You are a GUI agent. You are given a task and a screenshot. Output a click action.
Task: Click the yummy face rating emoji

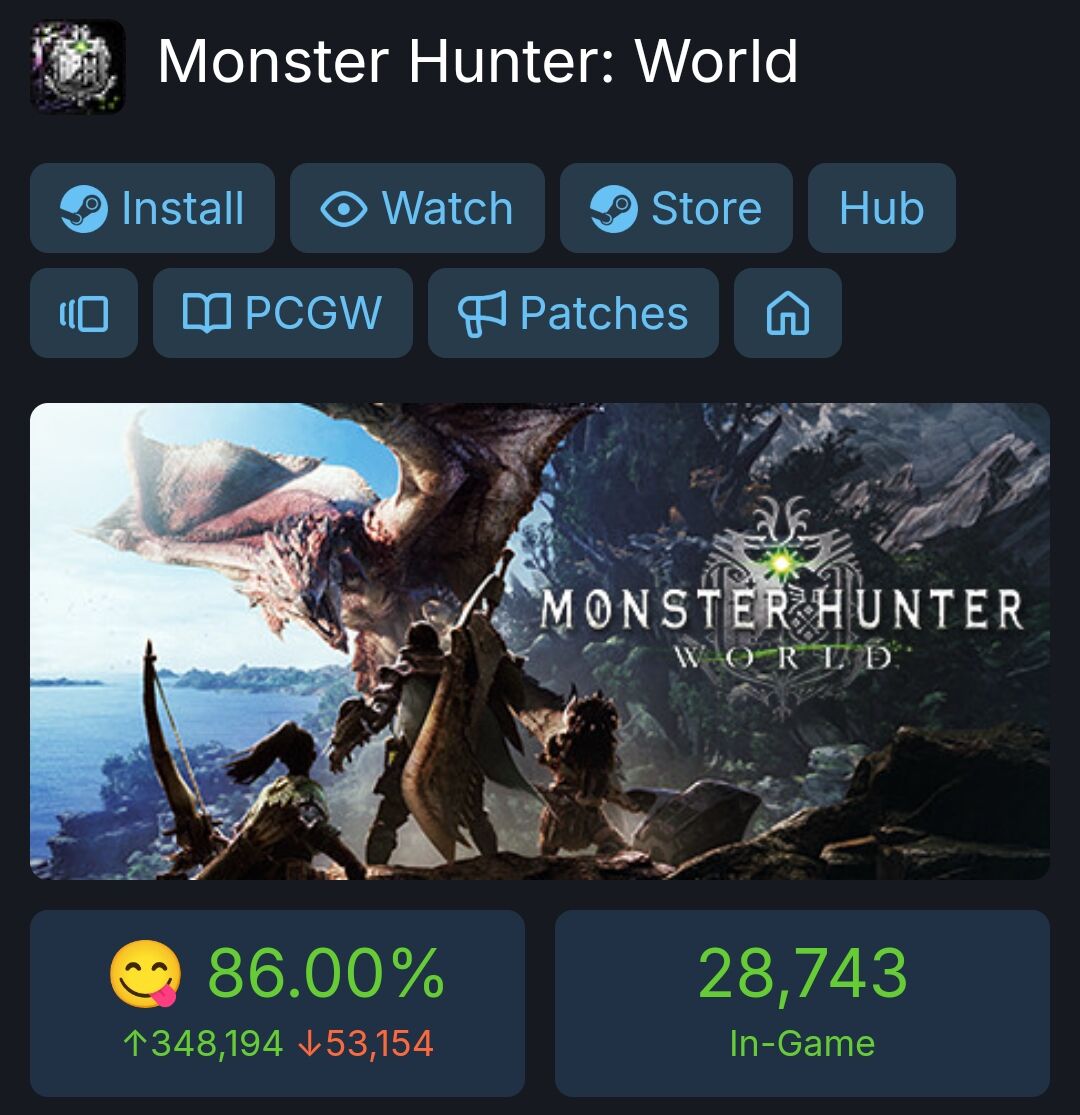click(146, 973)
